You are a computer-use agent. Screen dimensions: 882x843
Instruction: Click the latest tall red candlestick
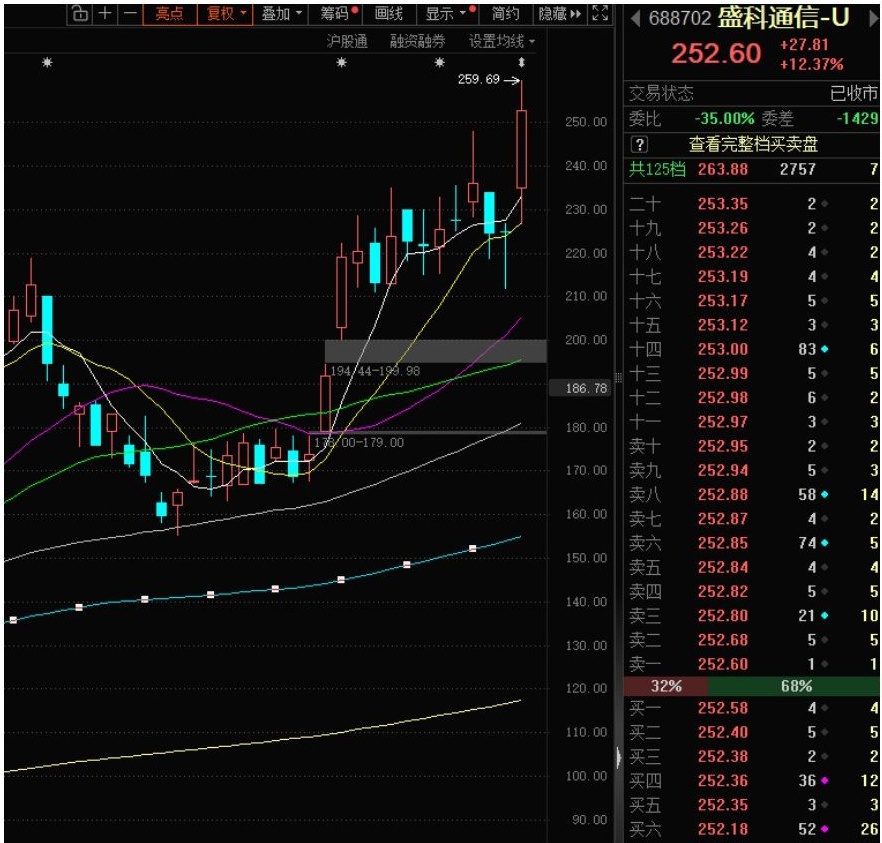click(521, 149)
